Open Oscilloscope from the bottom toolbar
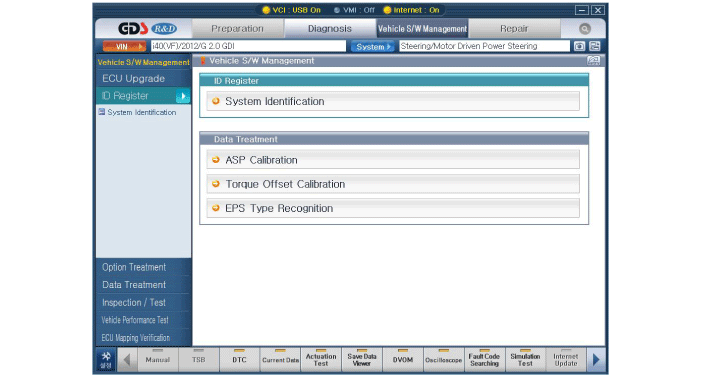 pyautogui.click(x=443, y=359)
